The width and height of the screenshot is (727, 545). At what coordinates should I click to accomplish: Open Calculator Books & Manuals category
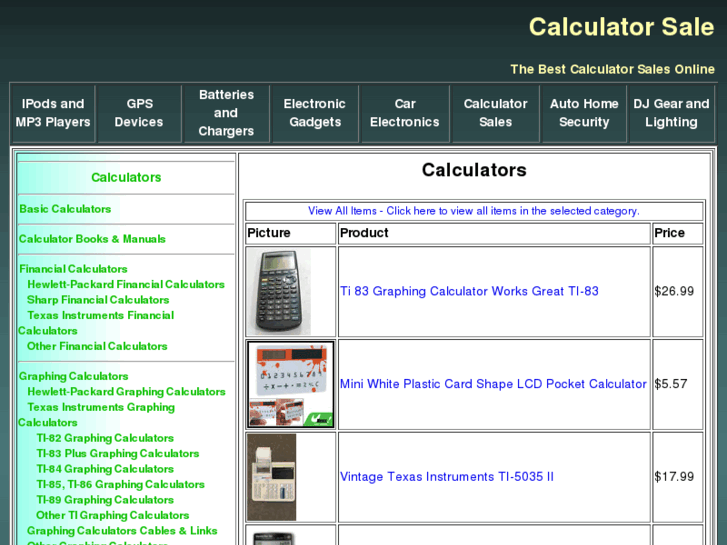point(92,239)
